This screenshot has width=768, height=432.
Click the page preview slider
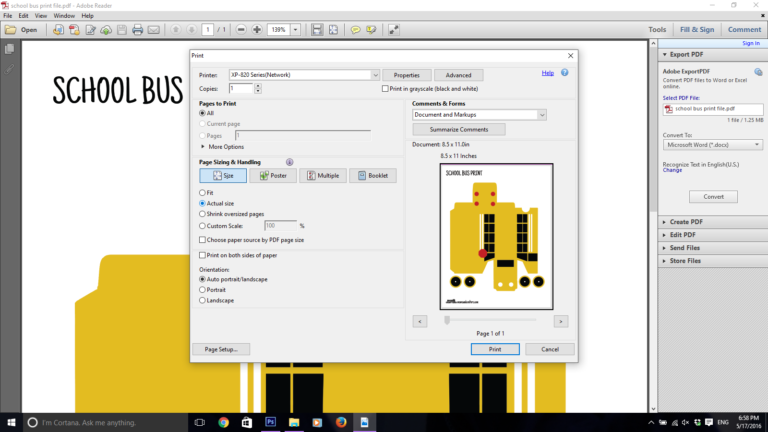coord(446,320)
